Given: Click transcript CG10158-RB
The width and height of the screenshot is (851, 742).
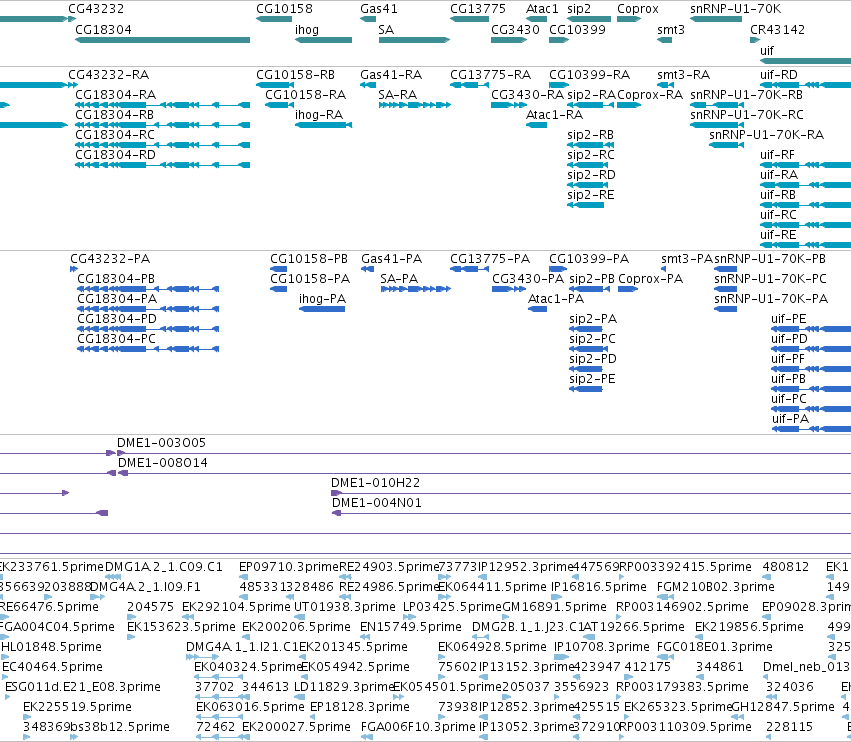Looking at the screenshot, I should (x=275, y=85).
